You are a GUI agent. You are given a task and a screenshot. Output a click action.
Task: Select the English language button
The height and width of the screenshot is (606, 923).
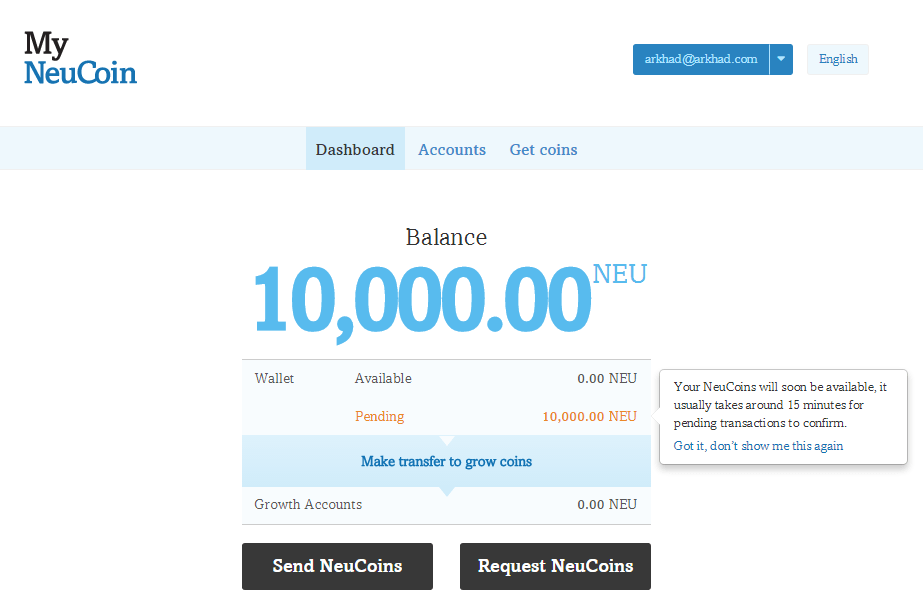tap(837, 59)
